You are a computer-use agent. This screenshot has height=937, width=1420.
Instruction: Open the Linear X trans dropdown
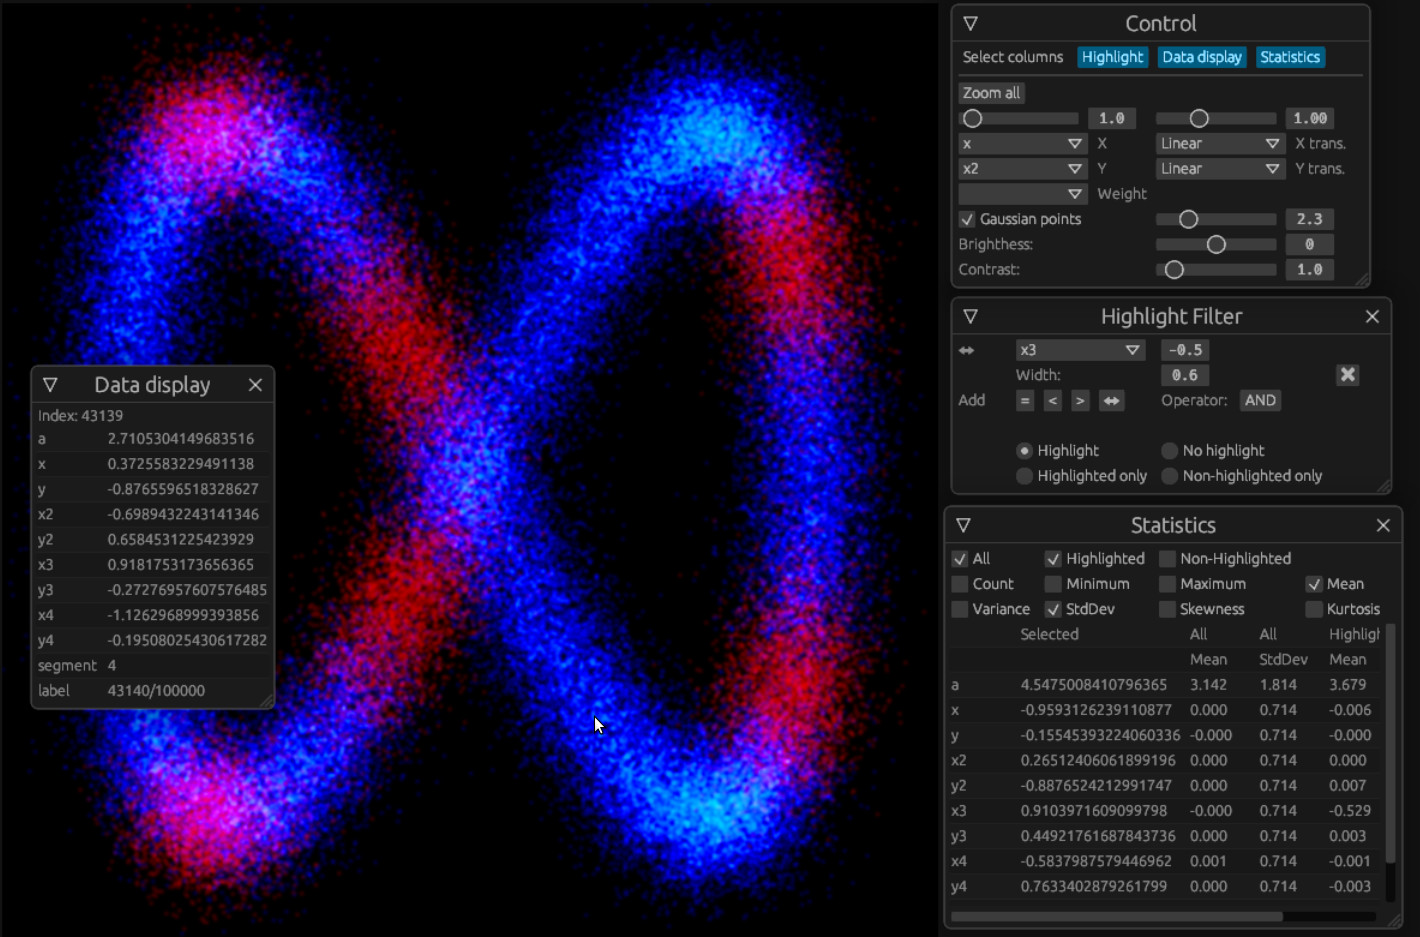coord(1219,143)
